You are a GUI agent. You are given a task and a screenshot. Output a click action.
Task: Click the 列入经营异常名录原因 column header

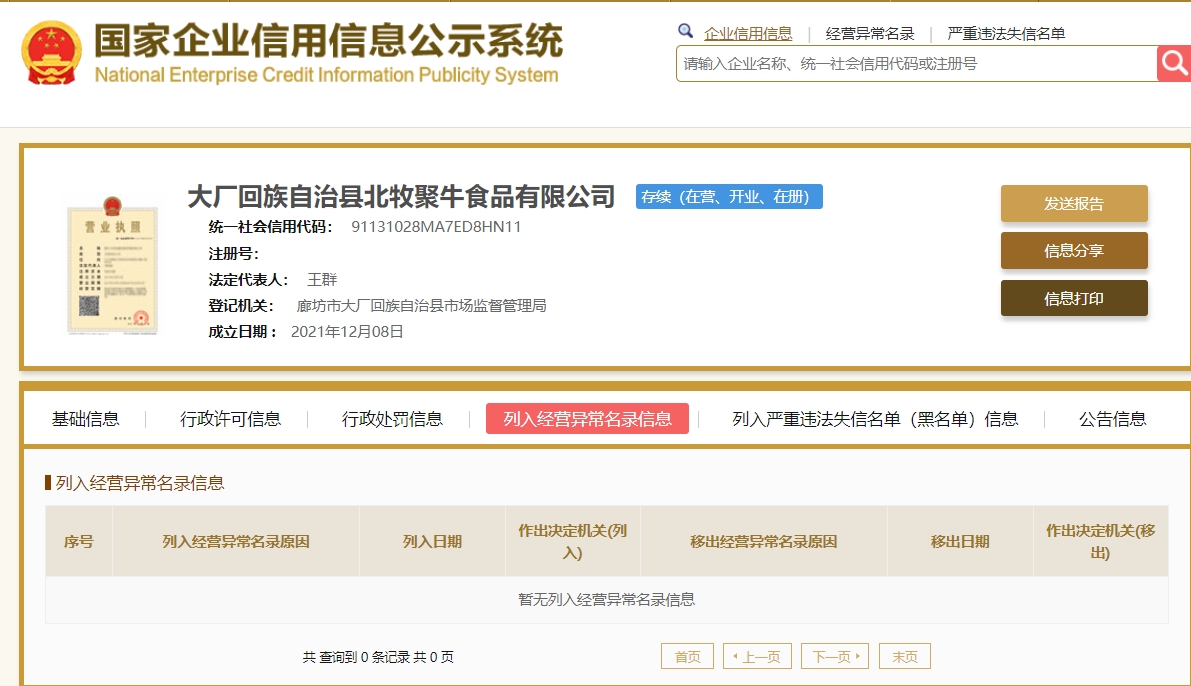(x=235, y=542)
